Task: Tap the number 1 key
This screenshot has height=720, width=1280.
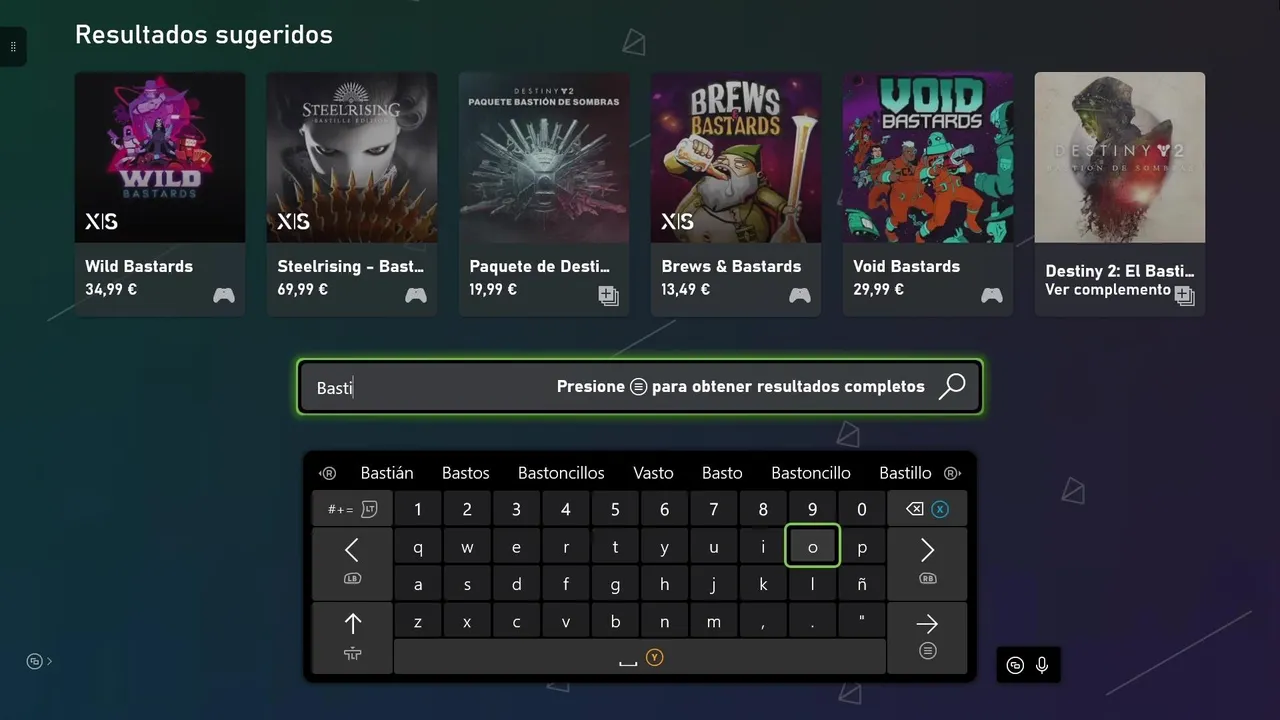Action: coord(418,509)
